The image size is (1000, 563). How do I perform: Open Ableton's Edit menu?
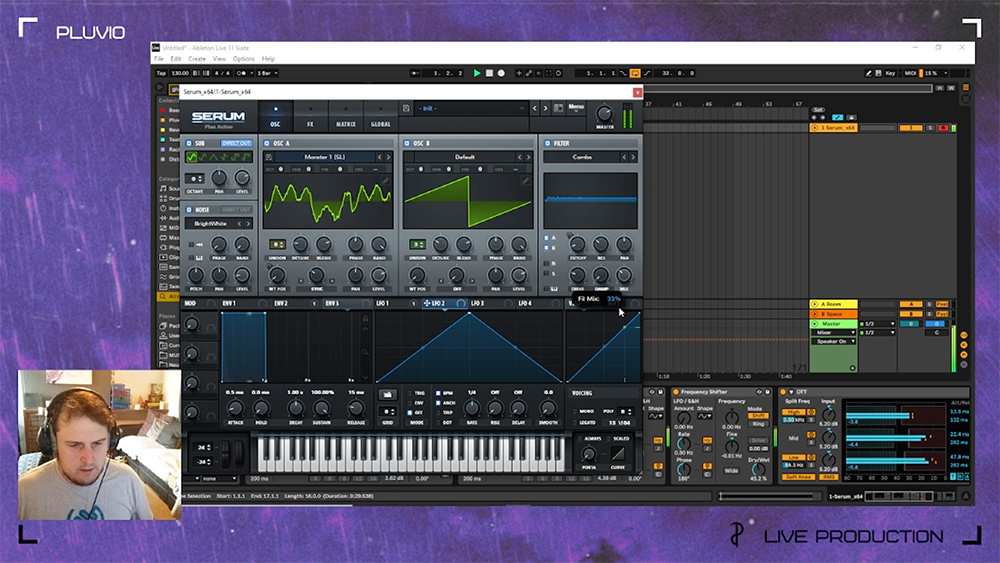(x=175, y=59)
